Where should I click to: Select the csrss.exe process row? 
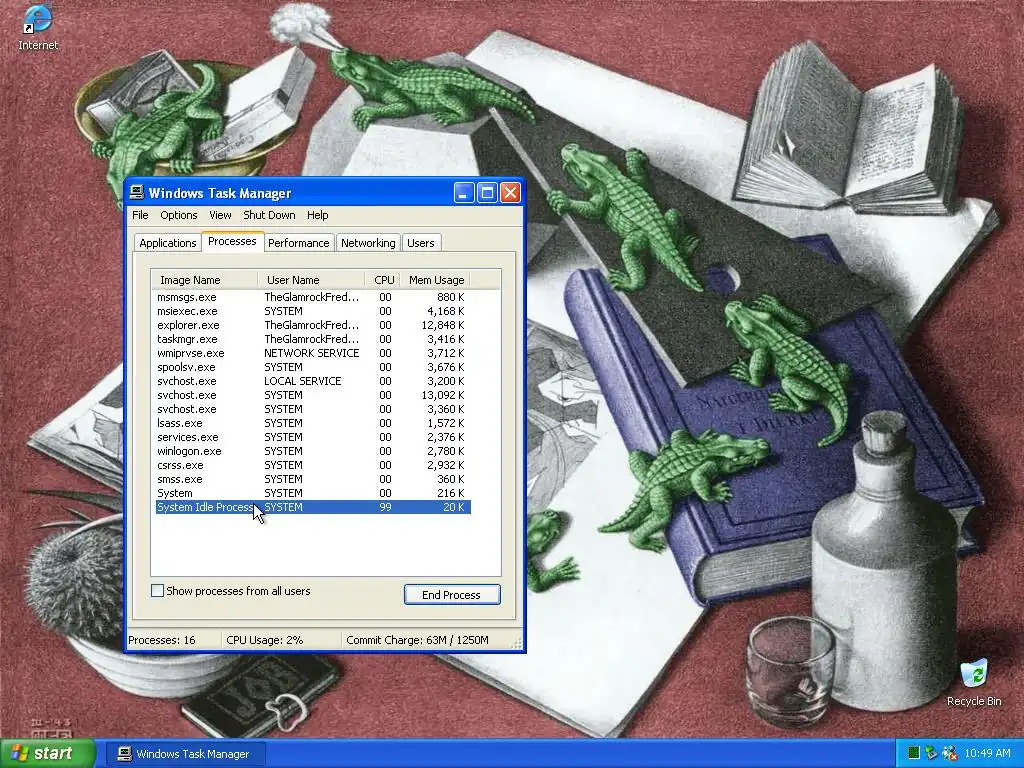pos(313,466)
